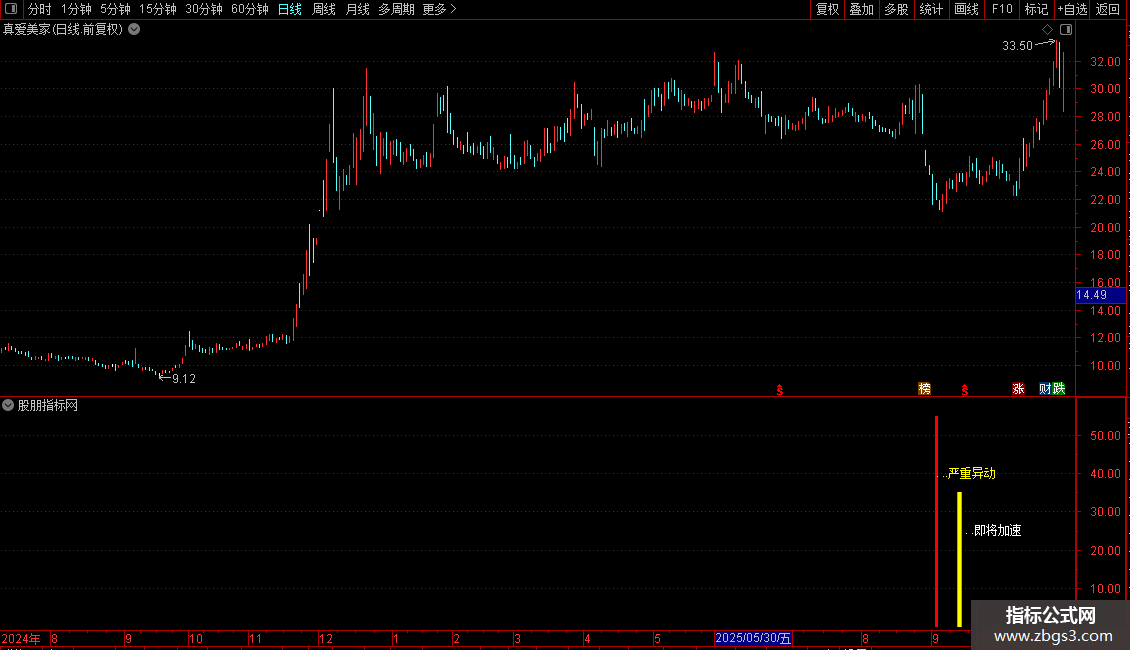Add stock via +自选 button
1130x650 pixels.
tap(1072, 9)
